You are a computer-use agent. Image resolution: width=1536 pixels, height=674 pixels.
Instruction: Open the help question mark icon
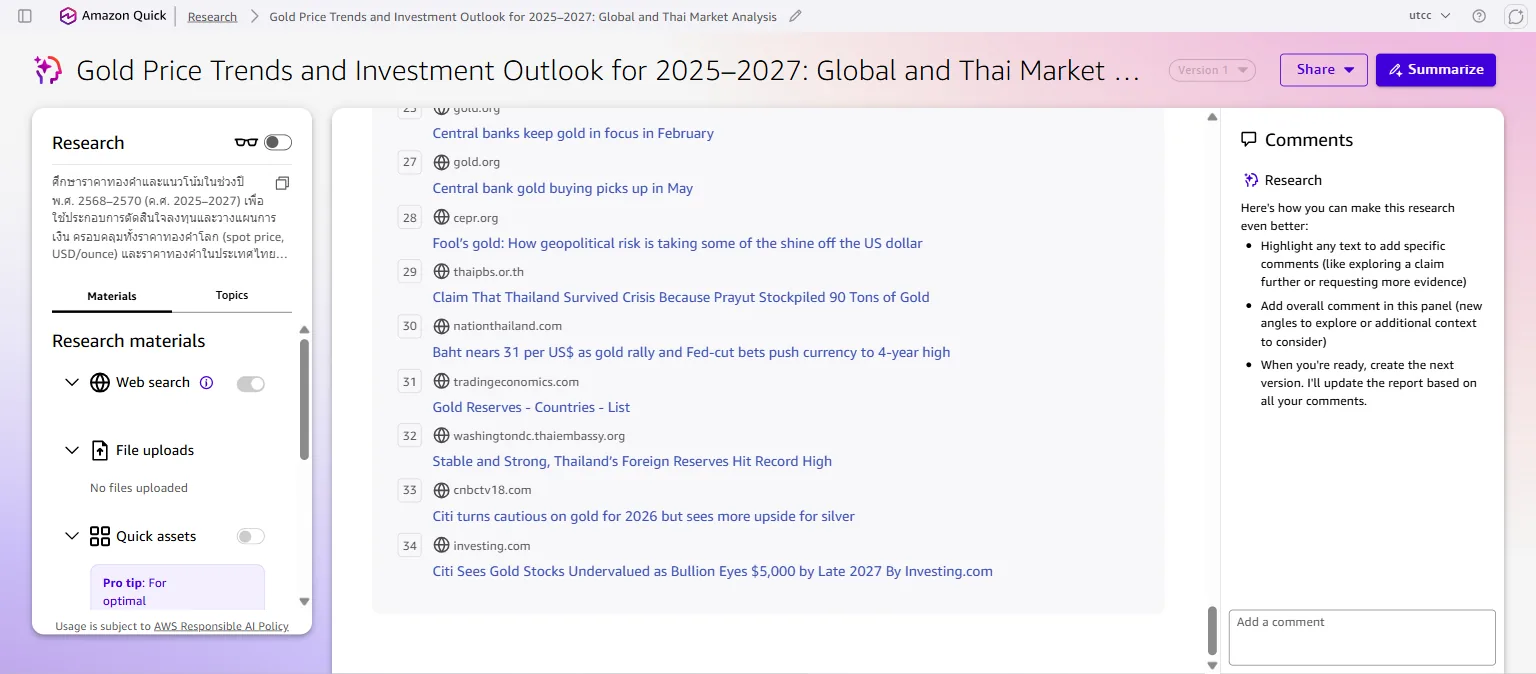pos(1479,16)
